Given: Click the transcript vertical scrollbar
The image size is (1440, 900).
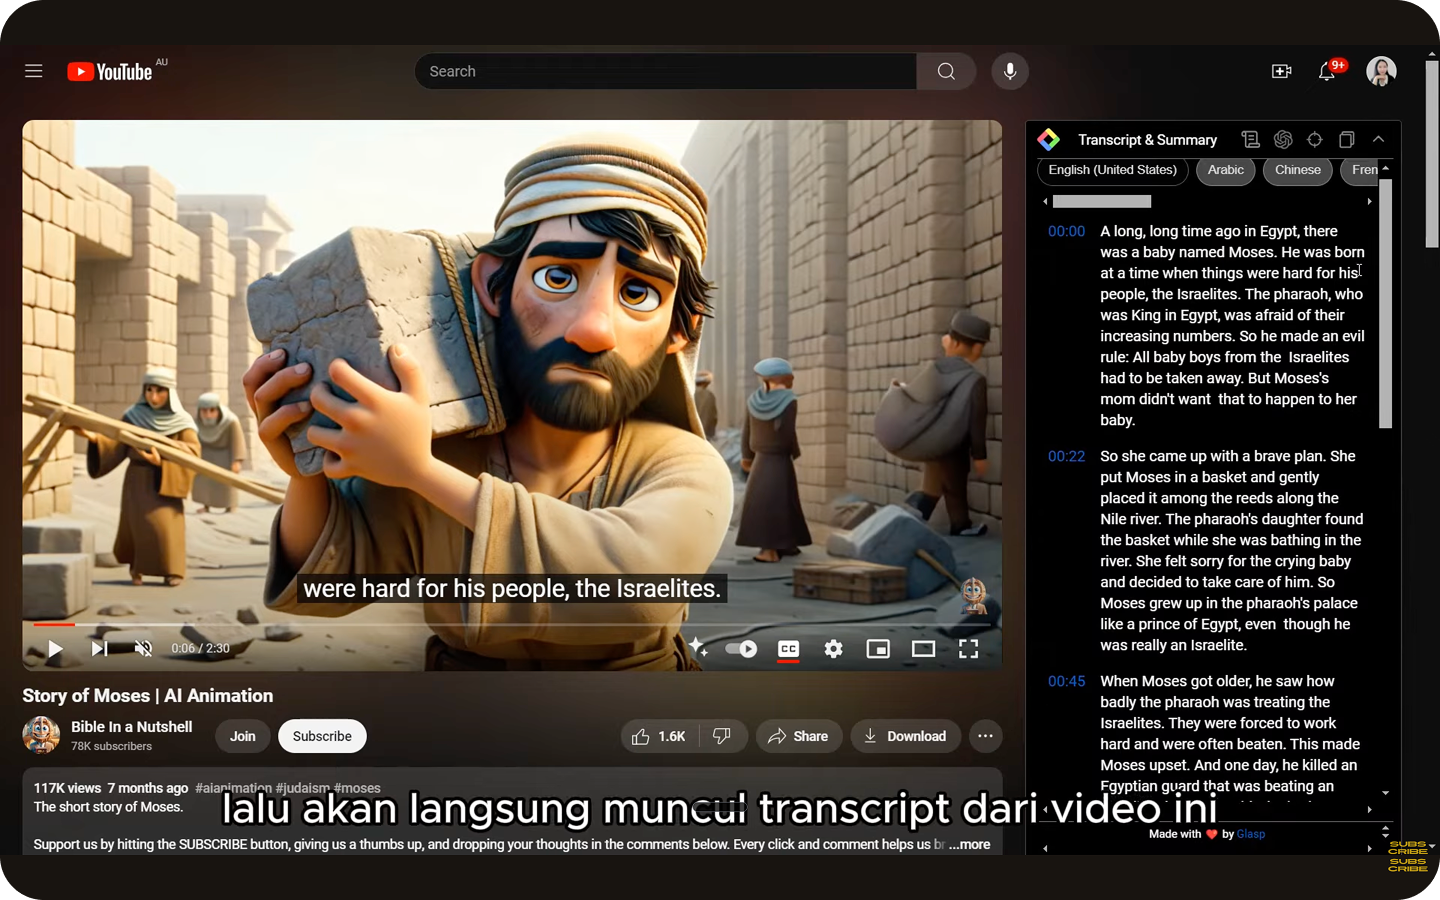Looking at the screenshot, I should pyautogui.click(x=1385, y=303).
